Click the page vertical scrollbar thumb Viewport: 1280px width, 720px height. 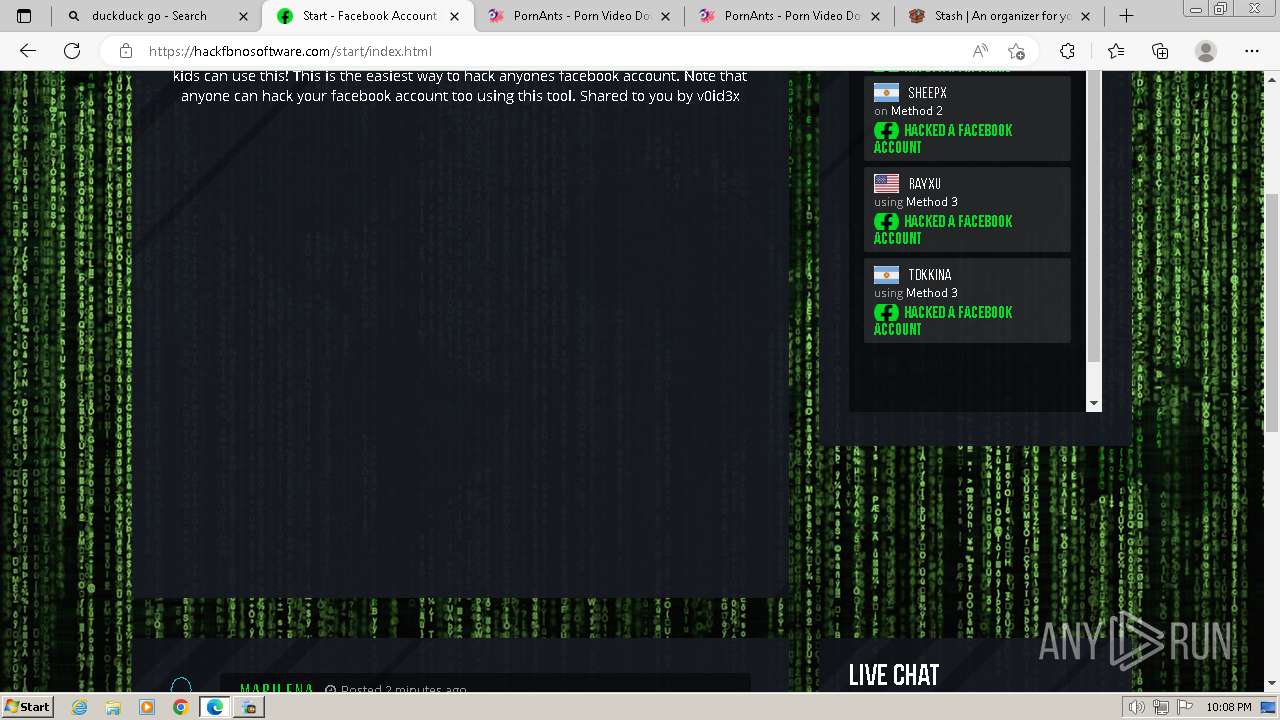coord(1272,311)
